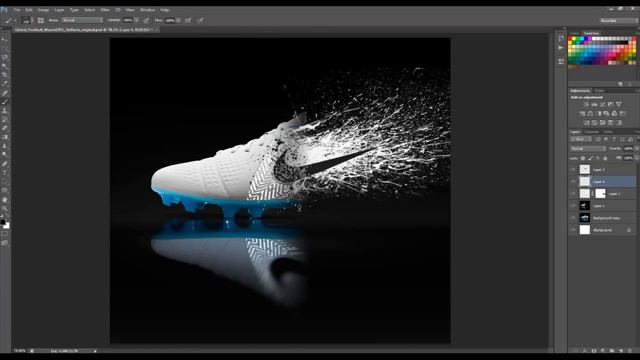Select the Eyedropper tool
Screen dimensions: 640x360
point(5,84)
